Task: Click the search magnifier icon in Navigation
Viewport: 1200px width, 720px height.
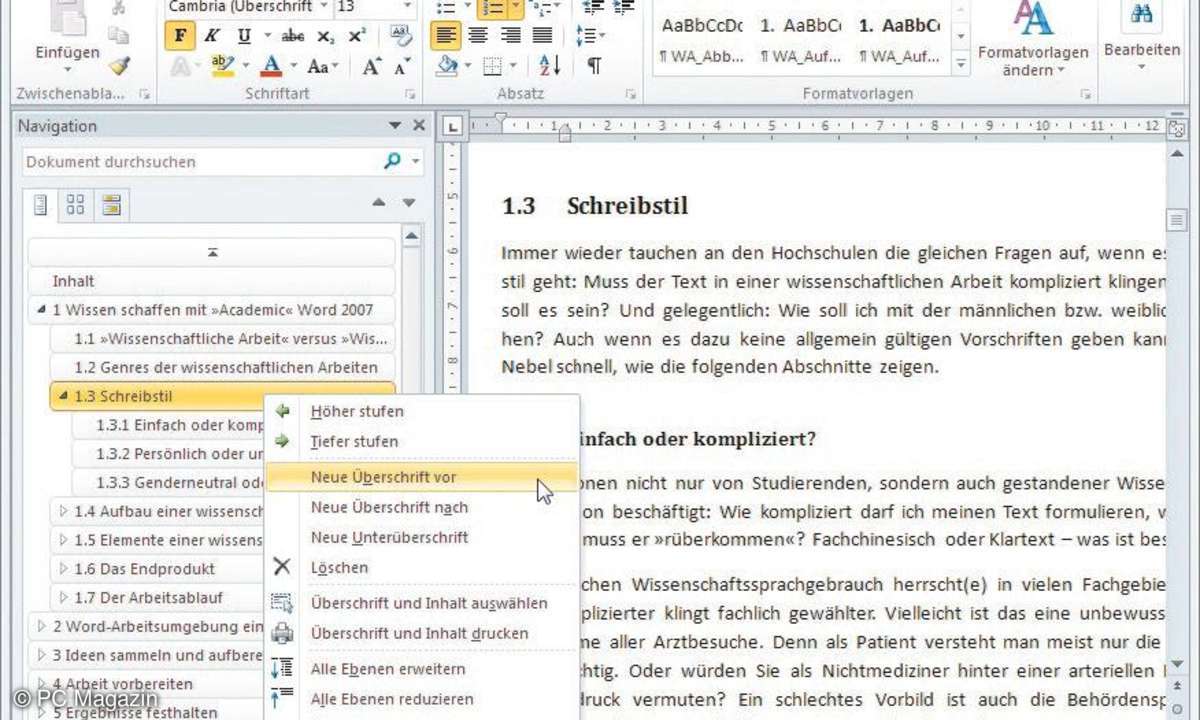Action: pyautogui.click(x=392, y=161)
